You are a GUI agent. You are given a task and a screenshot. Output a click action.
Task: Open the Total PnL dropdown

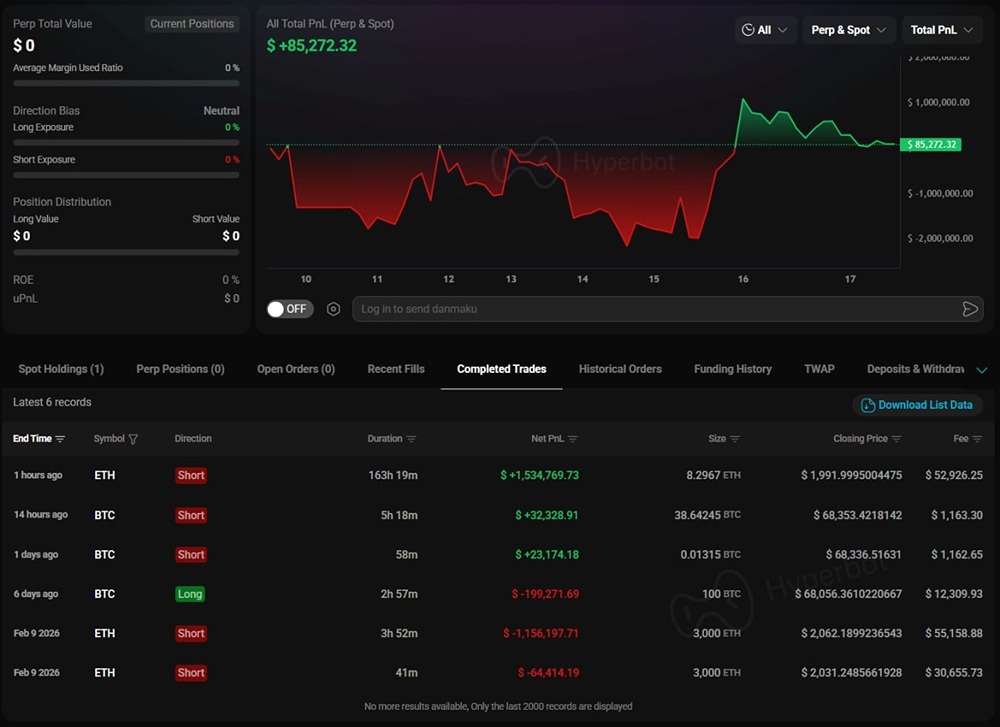coord(941,30)
